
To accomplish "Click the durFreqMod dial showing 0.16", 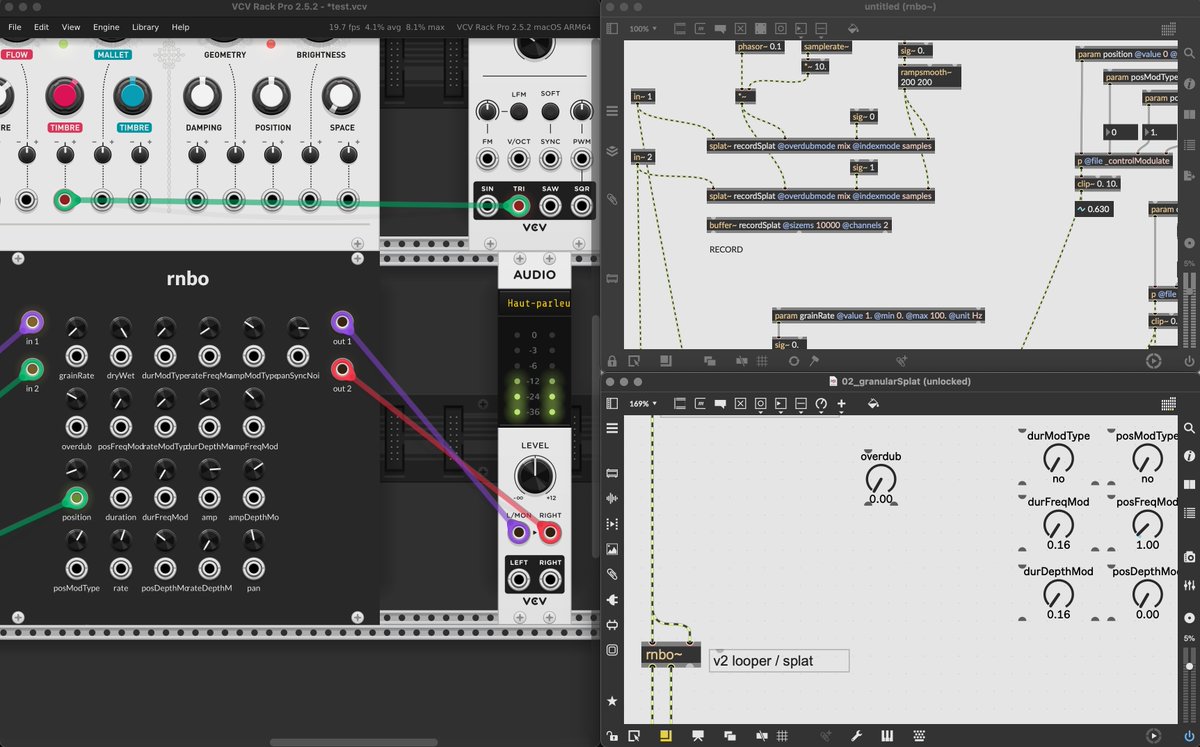I will [x=1058, y=523].
